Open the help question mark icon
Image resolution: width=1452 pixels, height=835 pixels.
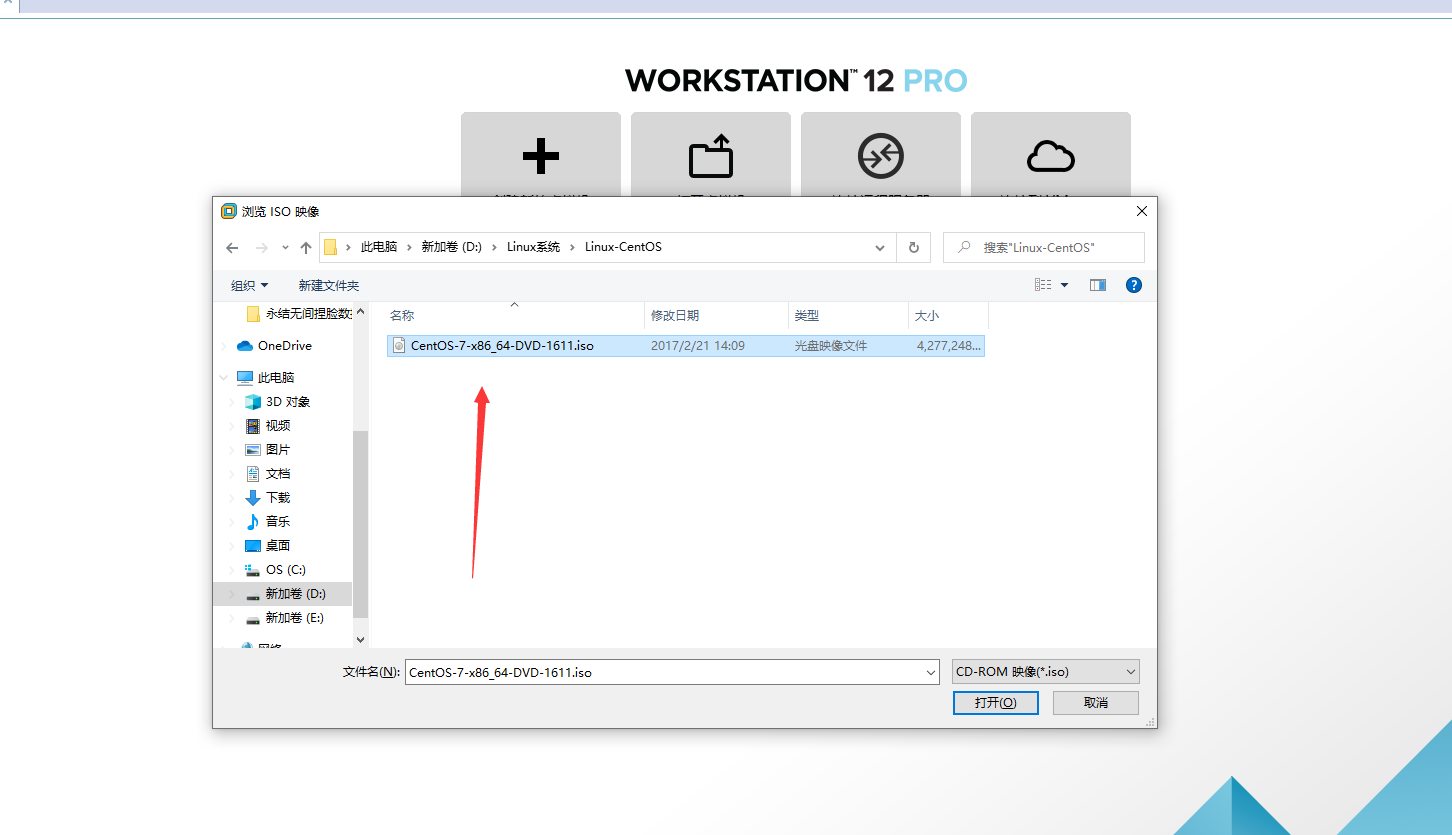pyautogui.click(x=1134, y=285)
